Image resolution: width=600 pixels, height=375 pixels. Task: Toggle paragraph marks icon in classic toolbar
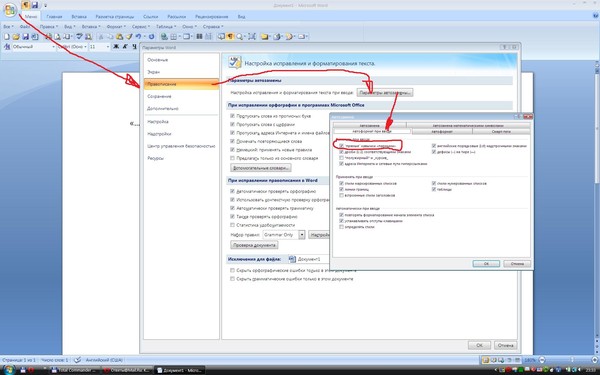click(230, 37)
